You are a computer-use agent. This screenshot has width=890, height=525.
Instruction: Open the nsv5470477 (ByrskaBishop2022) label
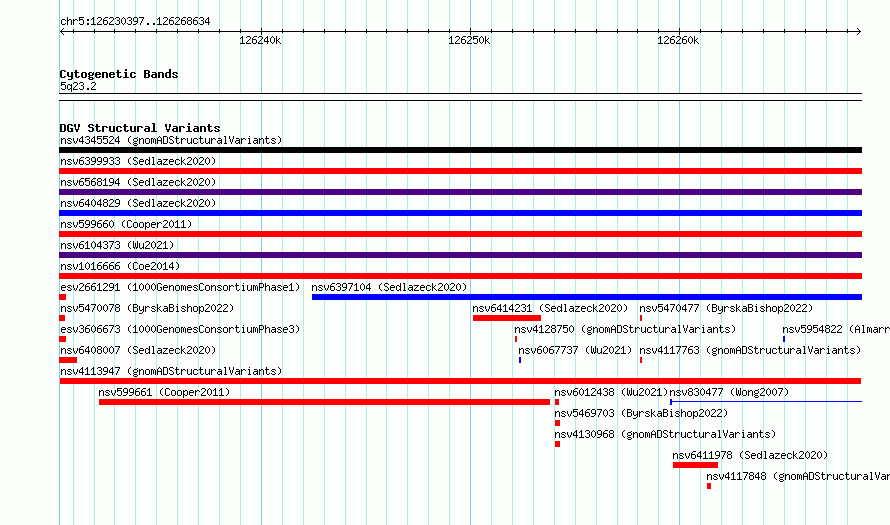tap(726, 308)
